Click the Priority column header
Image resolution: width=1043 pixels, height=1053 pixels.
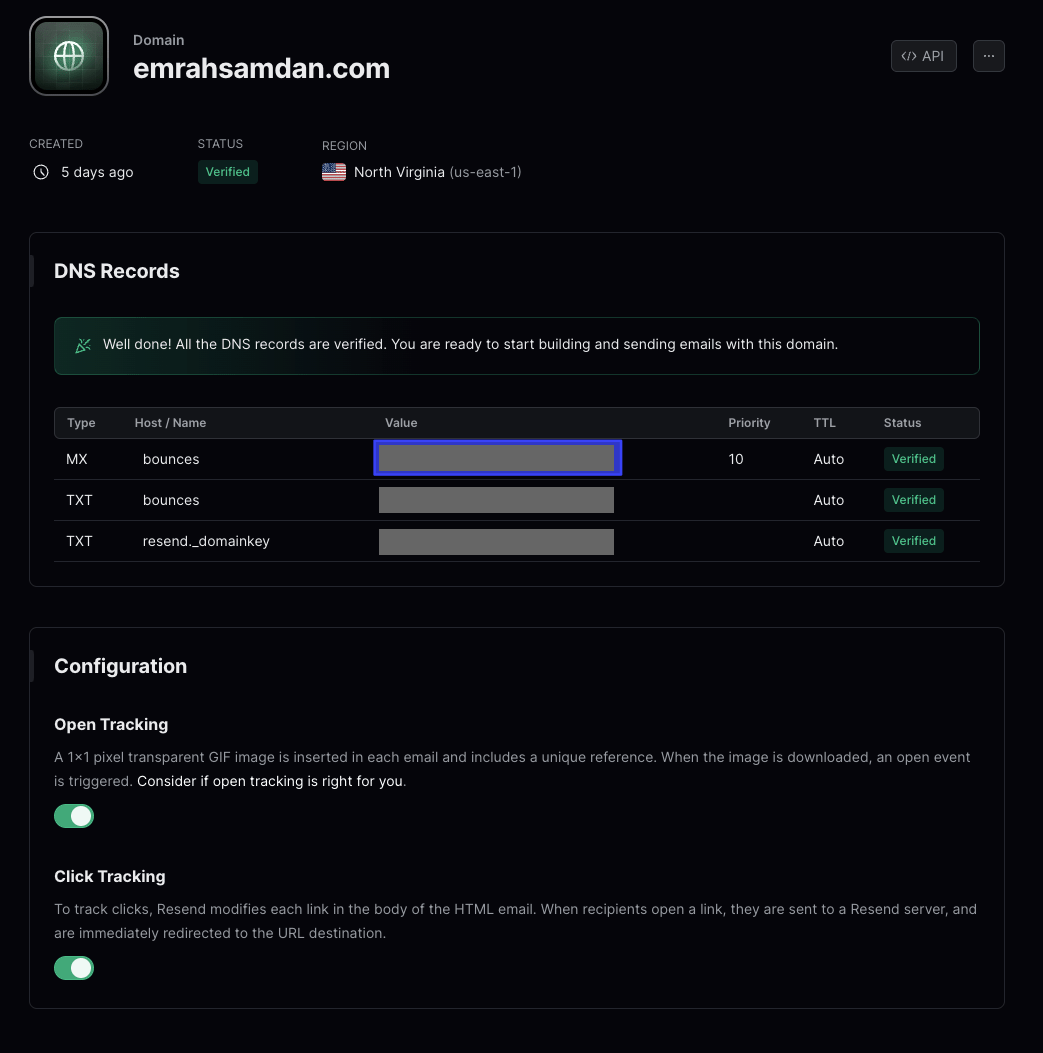pos(749,423)
